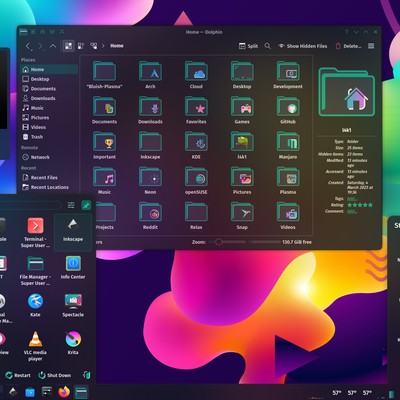Open the GitHub folder
This screenshot has width=400, height=400.
tap(288, 110)
